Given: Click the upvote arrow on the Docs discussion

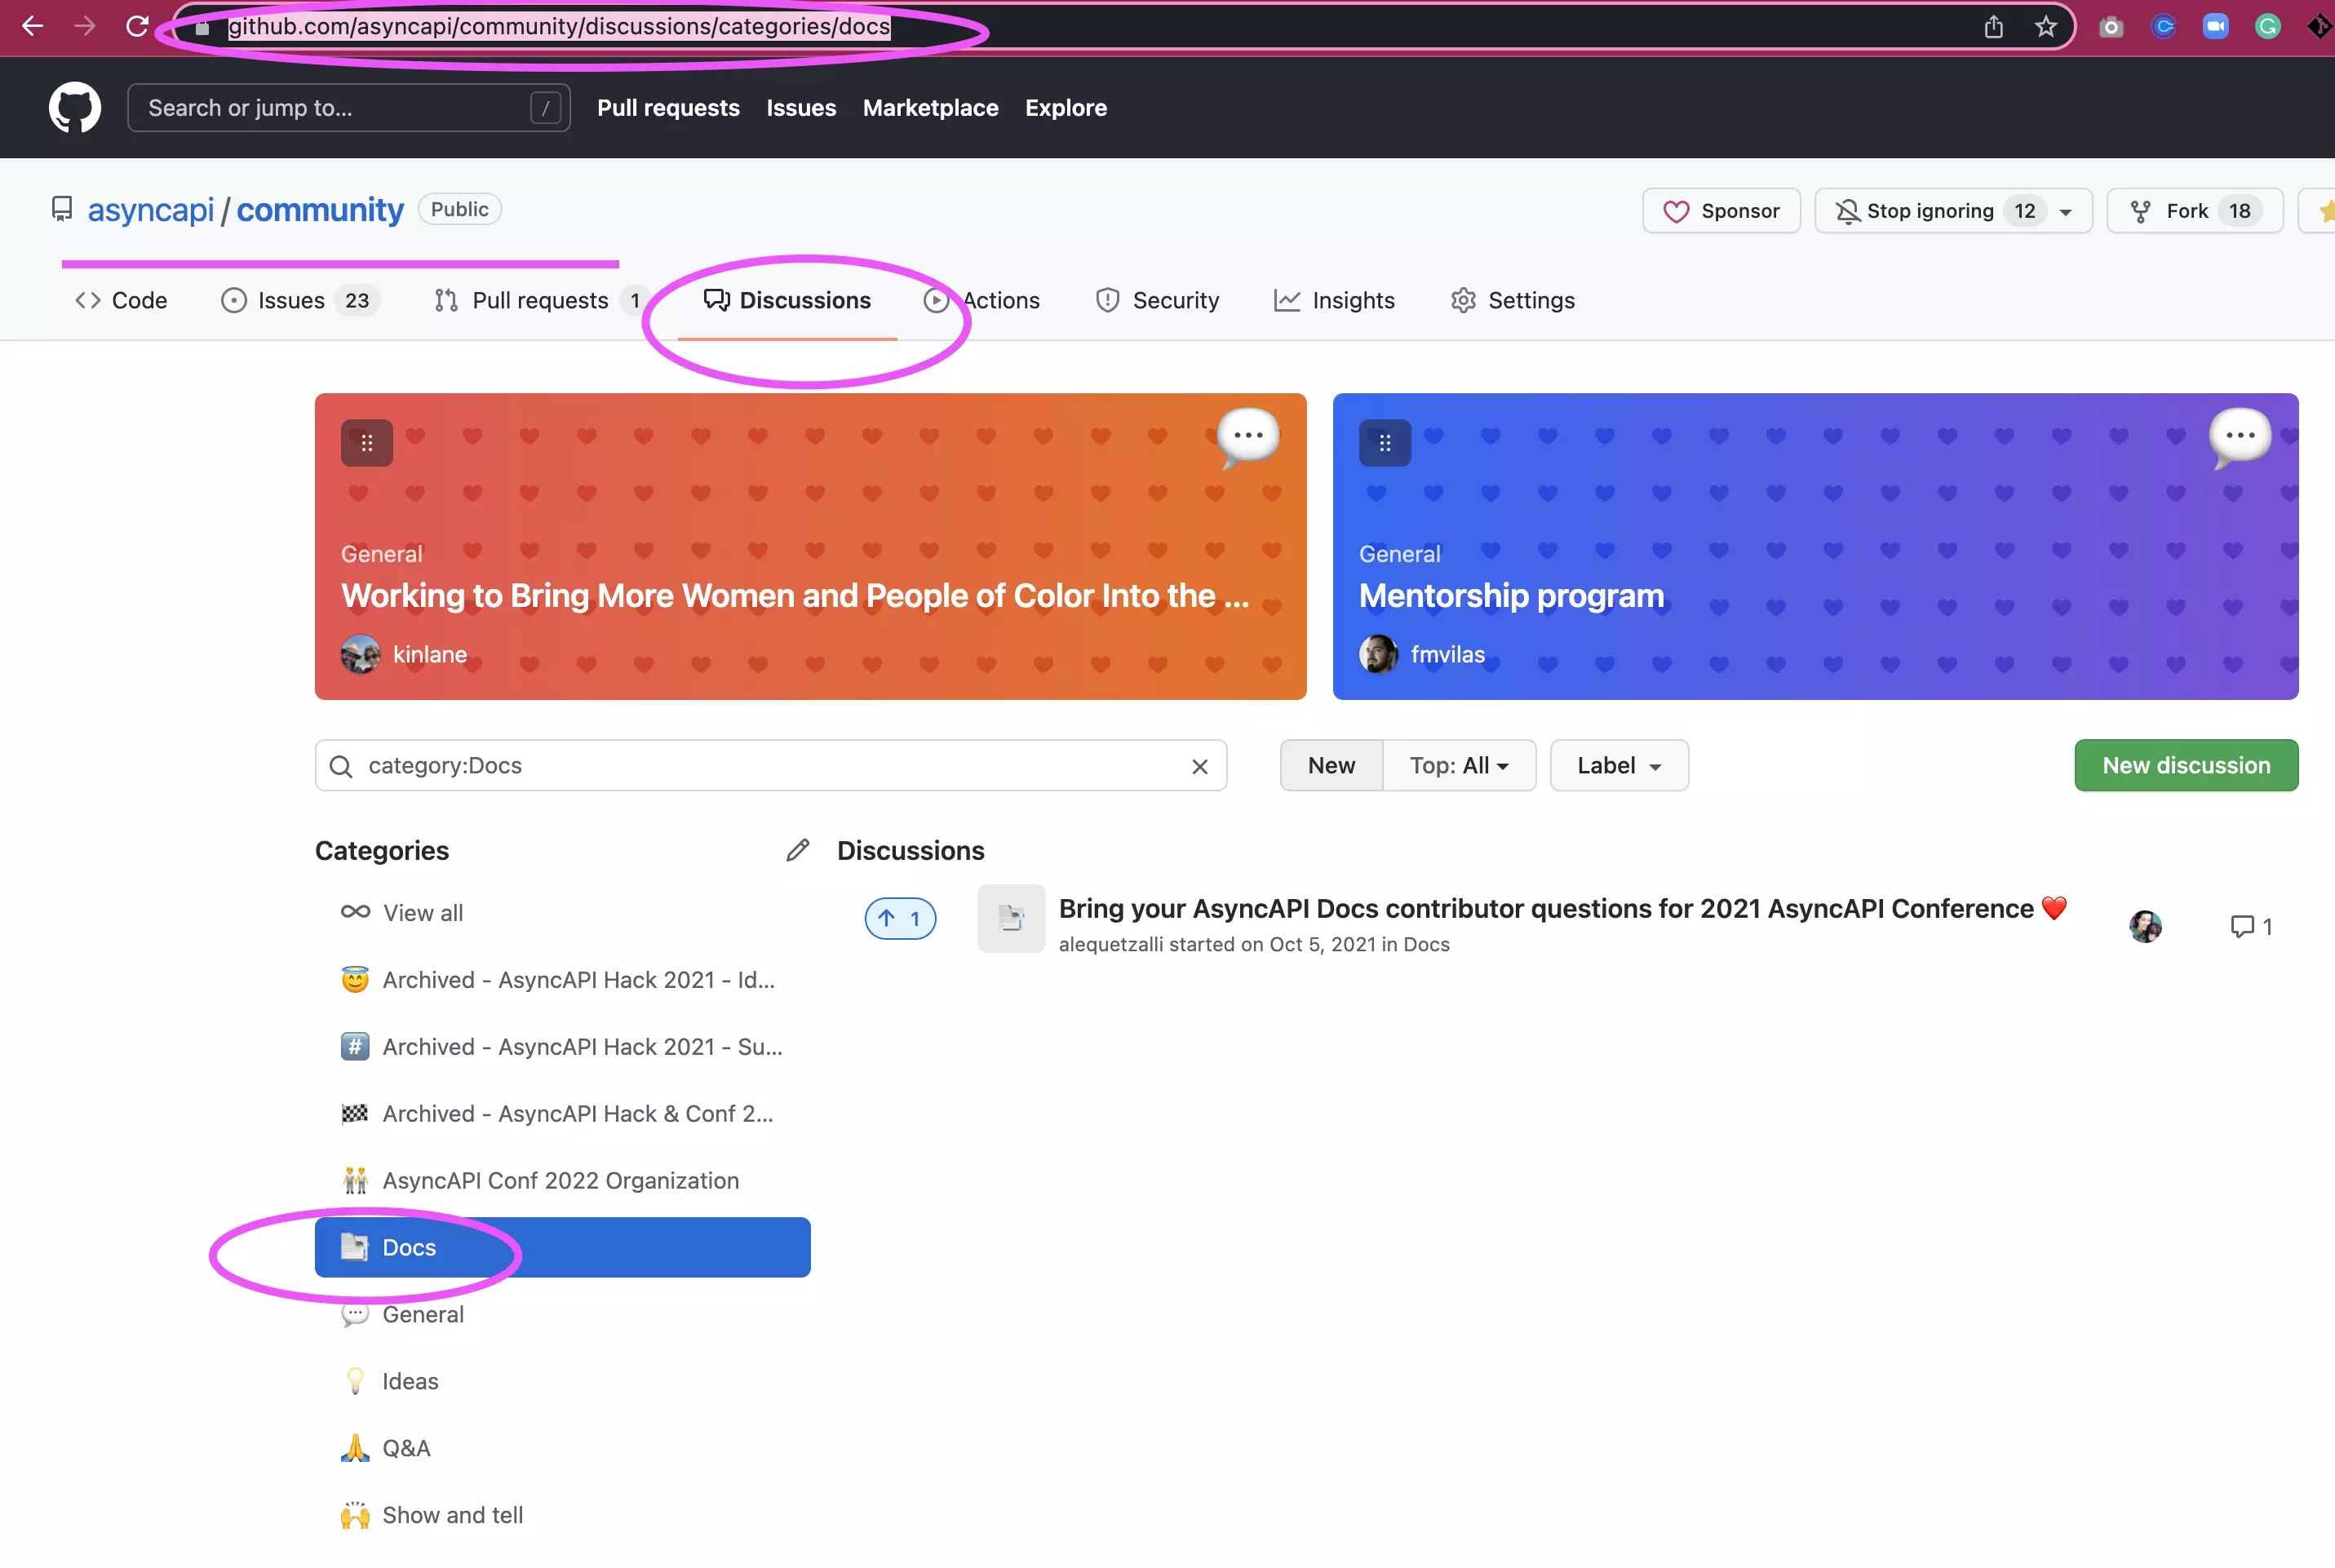Looking at the screenshot, I should pos(899,918).
